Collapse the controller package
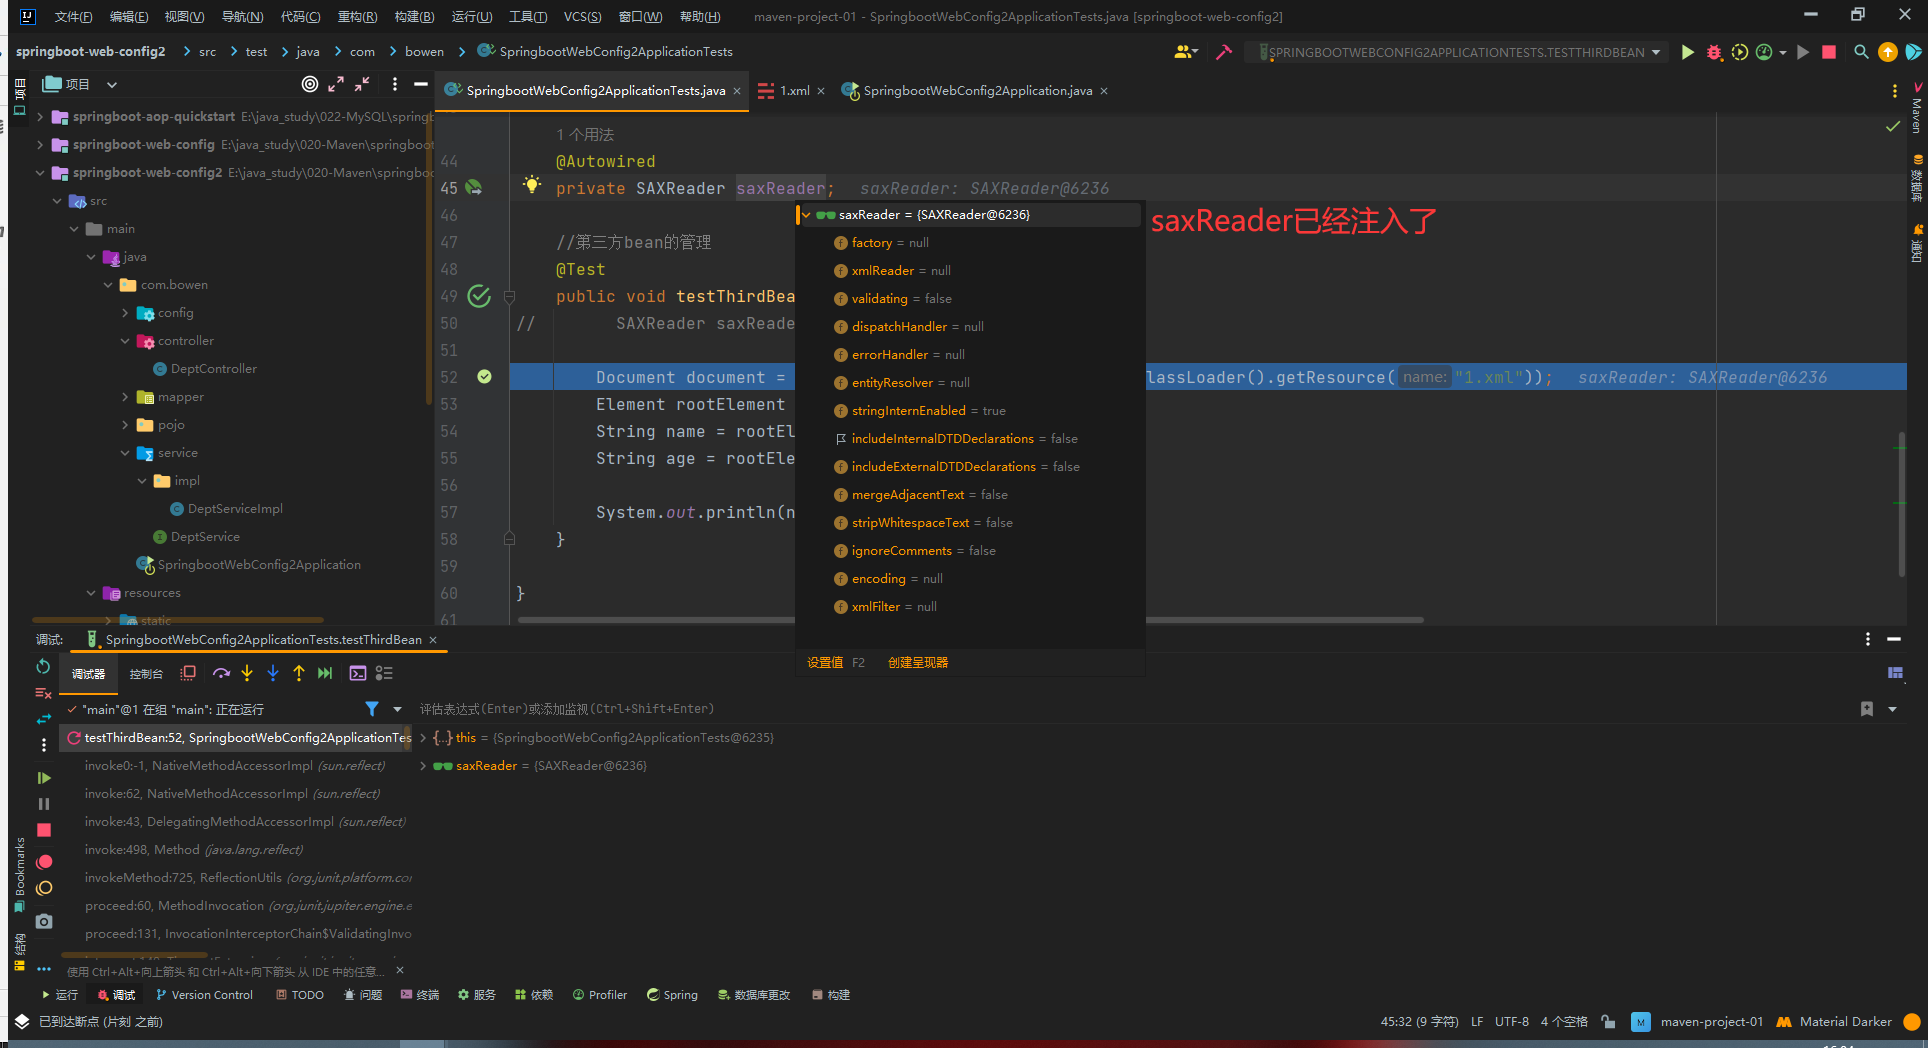The image size is (1928, 1048). pos(125,341)
